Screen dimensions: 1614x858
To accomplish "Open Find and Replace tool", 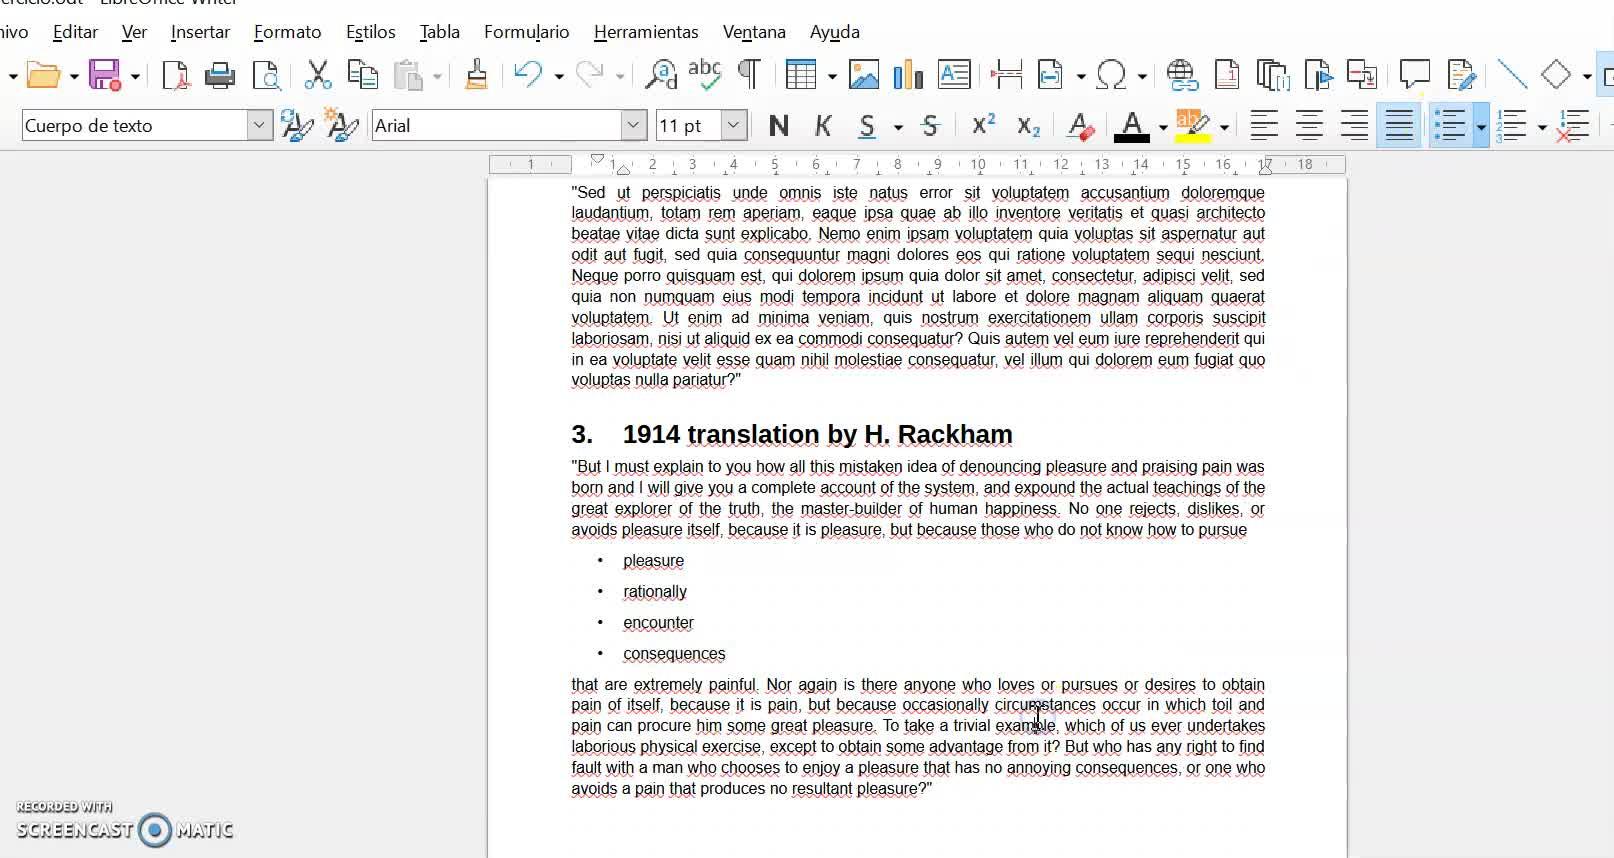I will [660, 75].
